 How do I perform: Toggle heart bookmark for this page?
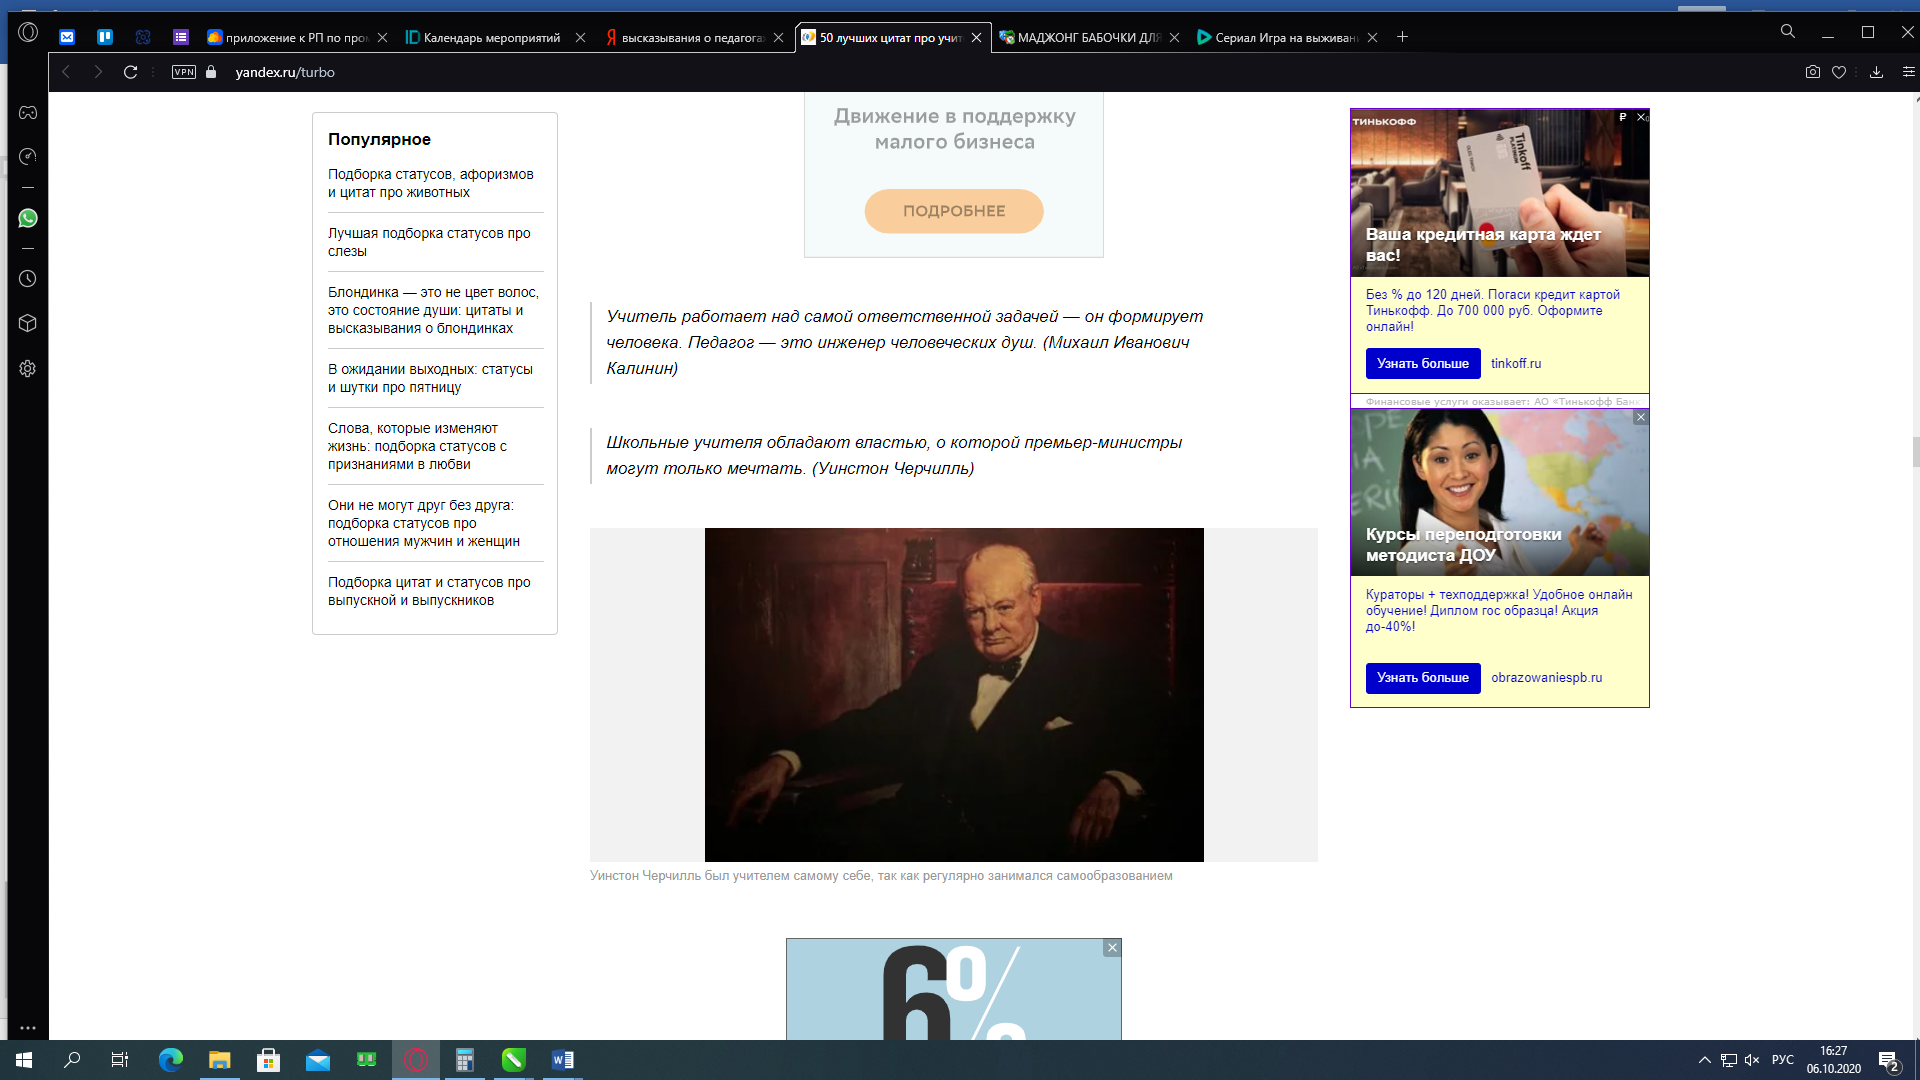pyautogui.click(x=1839, y=72)
